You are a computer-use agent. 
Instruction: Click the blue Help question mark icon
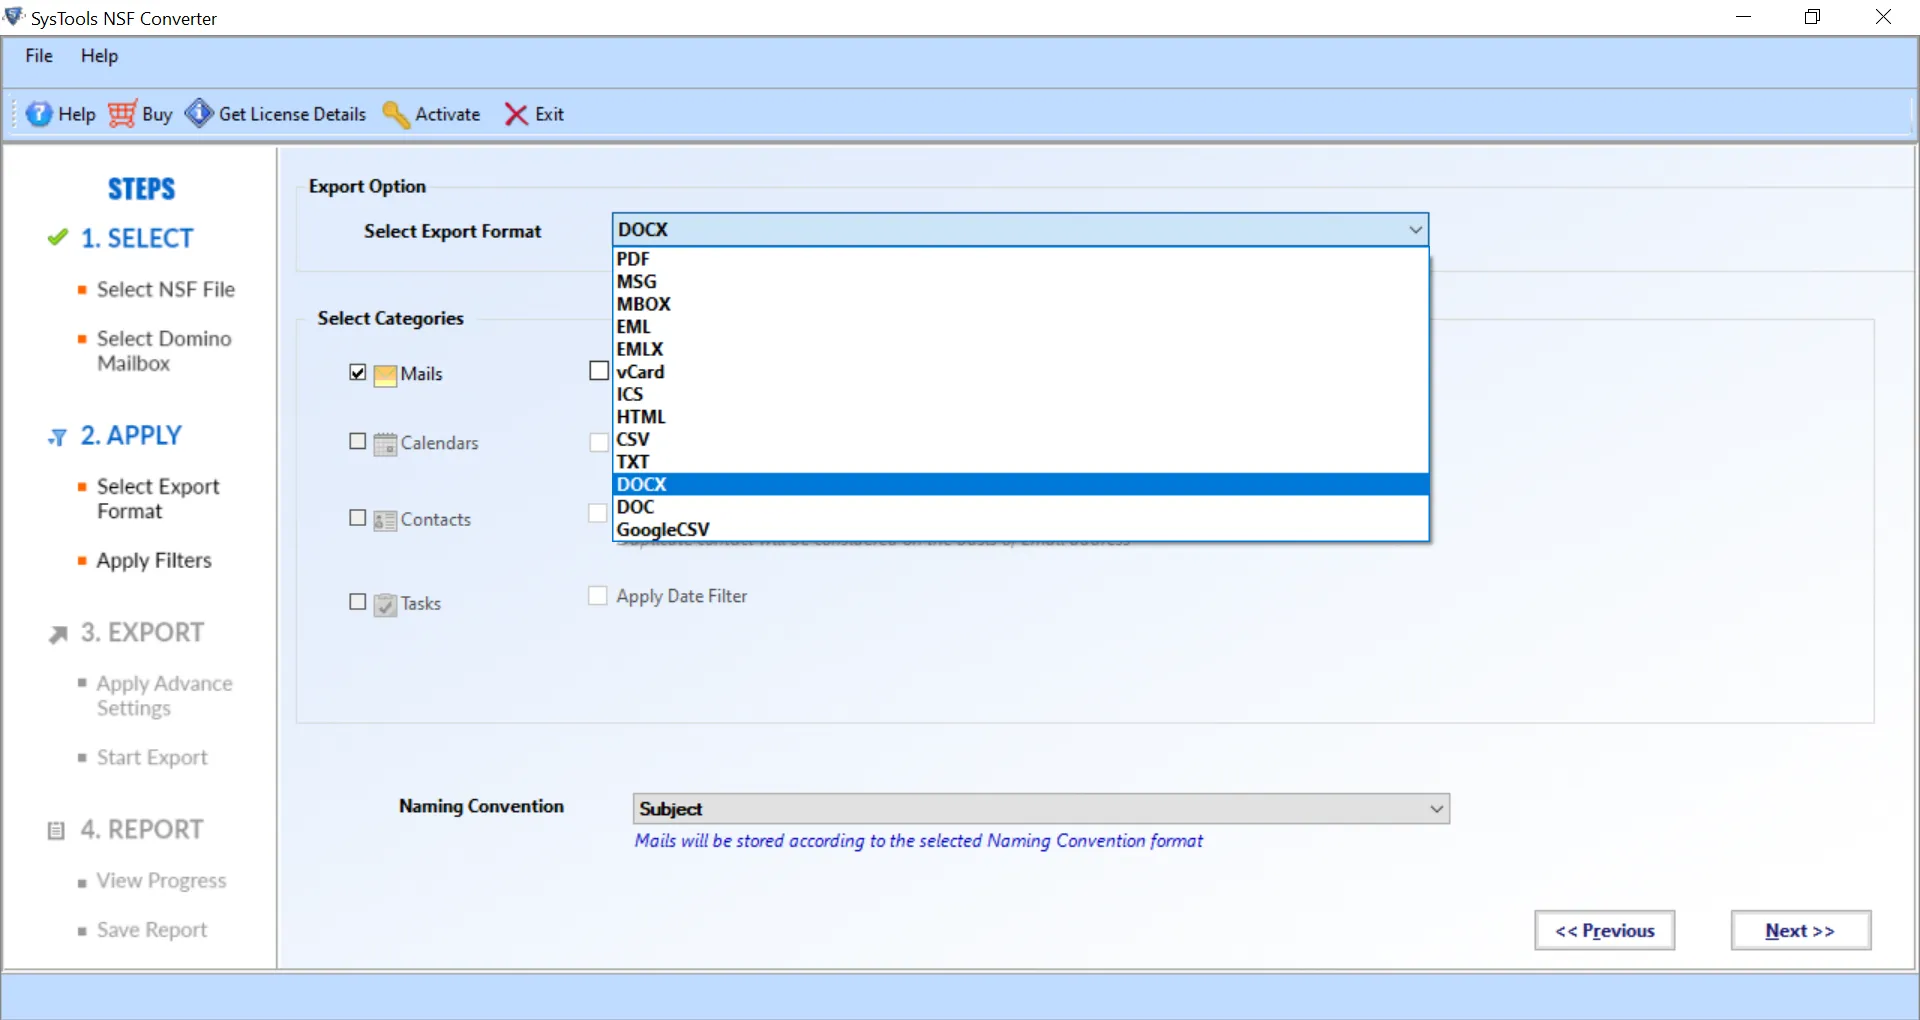(38, 114)
